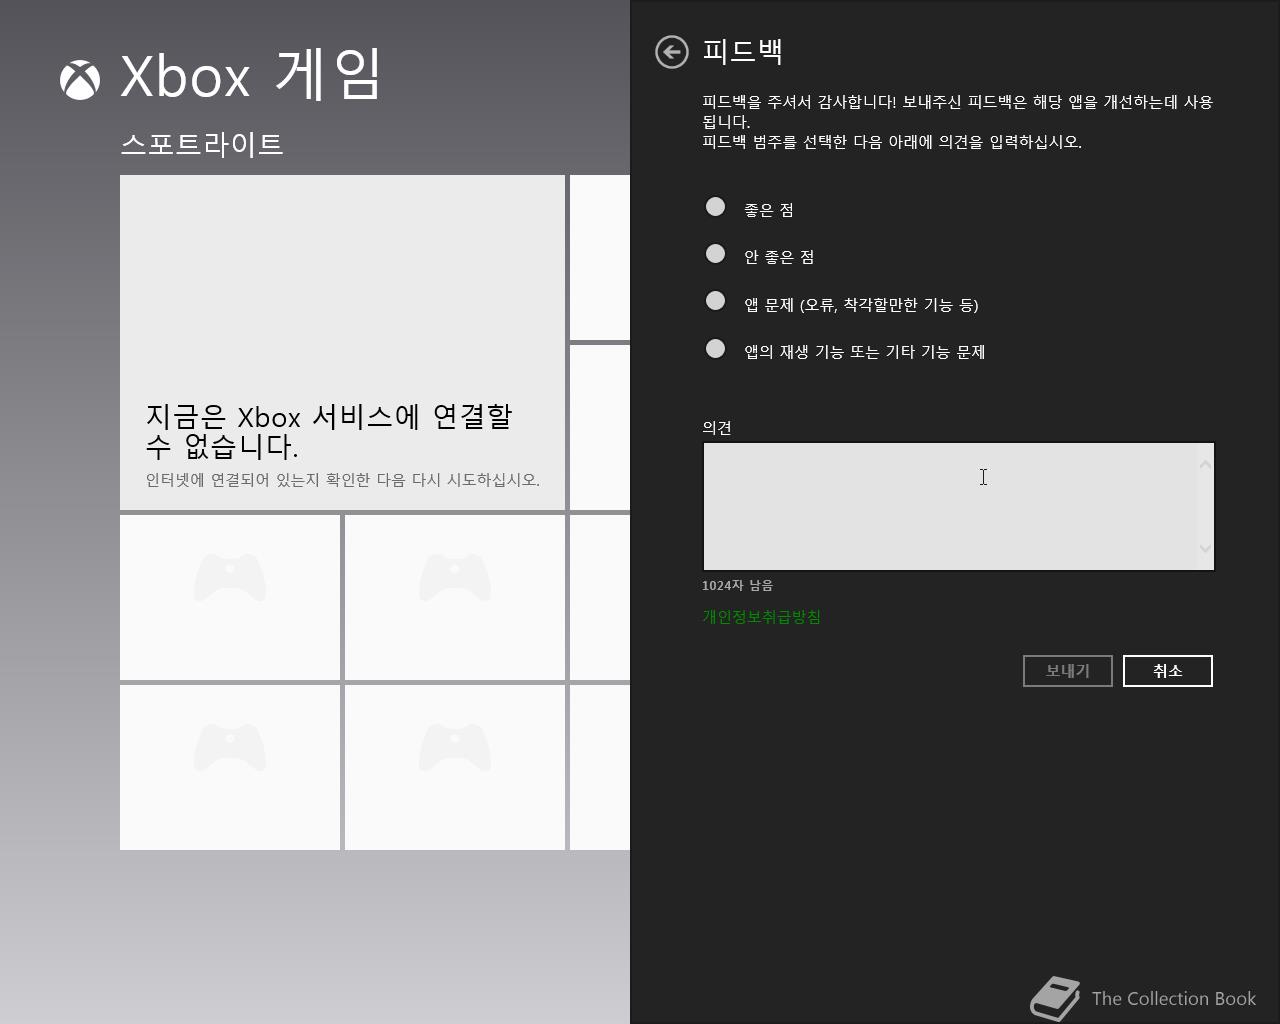Click the 스포트라이트 section heading
Screen dimensions: 1280x1024
[202, 144]
